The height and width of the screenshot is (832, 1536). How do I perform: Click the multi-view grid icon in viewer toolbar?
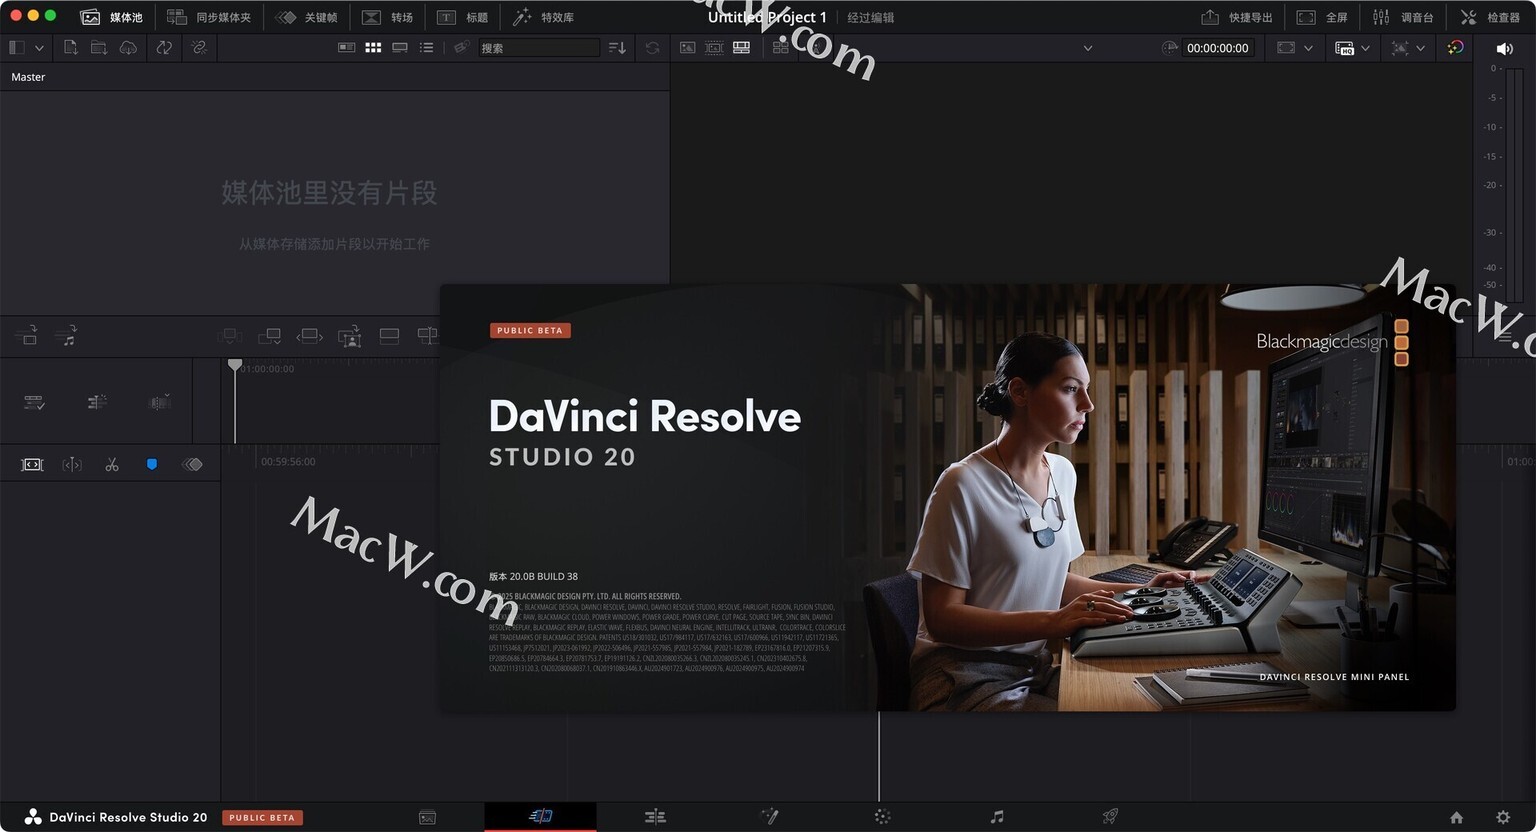point(780,47)
